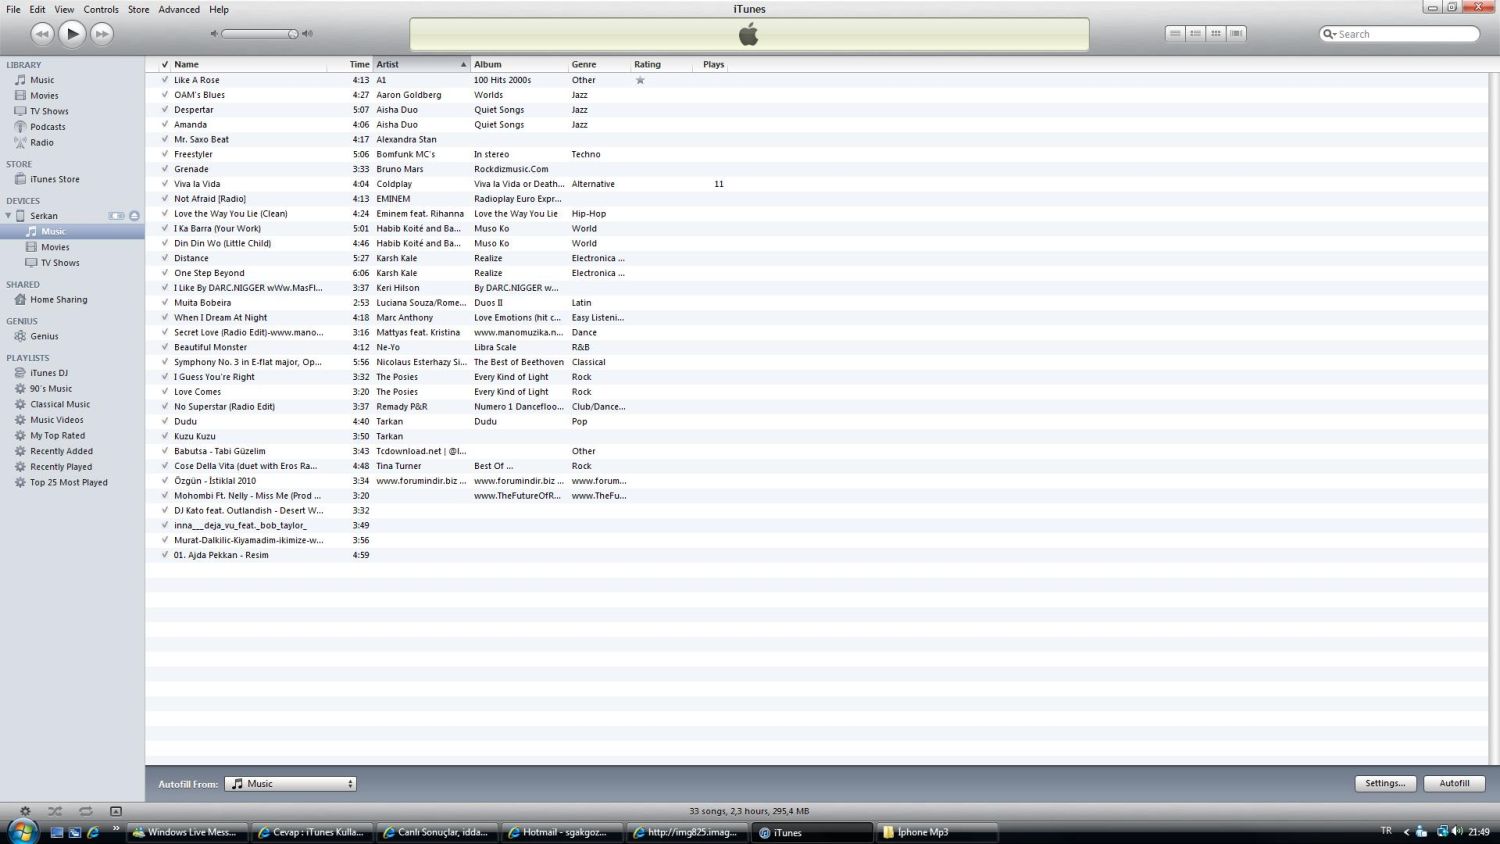Open the Podcasts icon in the sidebar
Viewport: 1500px width, 844px height.
tap(20, 127)
